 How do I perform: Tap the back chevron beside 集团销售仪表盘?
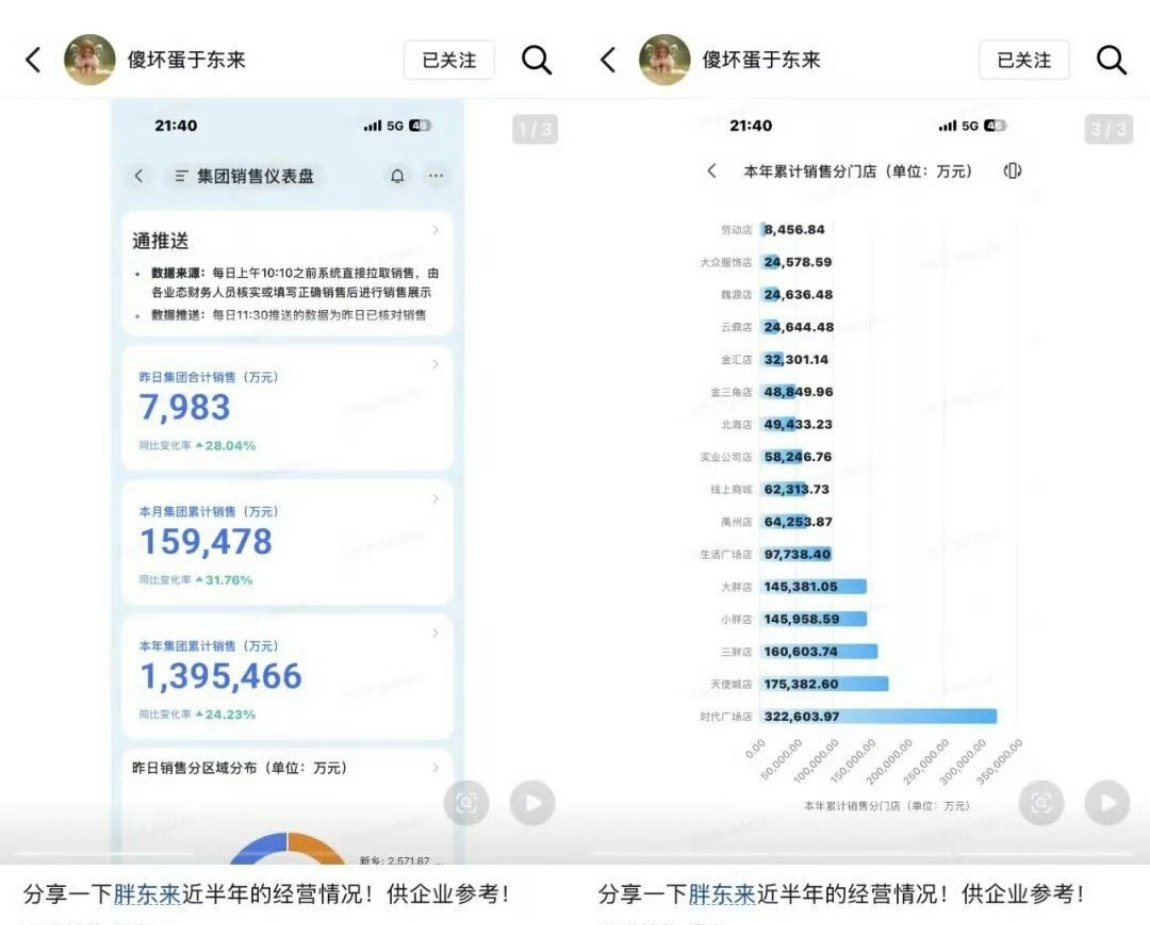coord(139,176)
